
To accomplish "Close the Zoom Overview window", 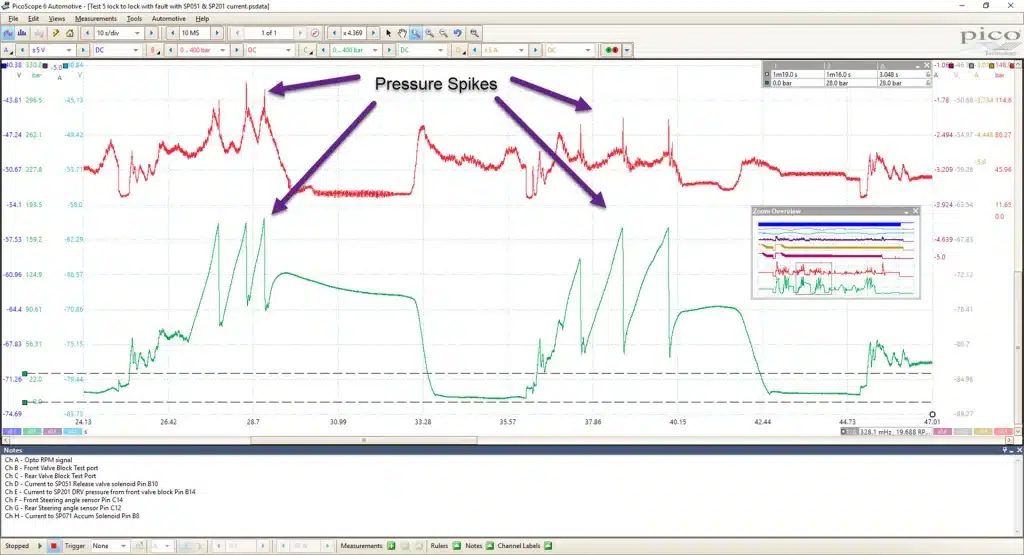I will tap(916, 211).
